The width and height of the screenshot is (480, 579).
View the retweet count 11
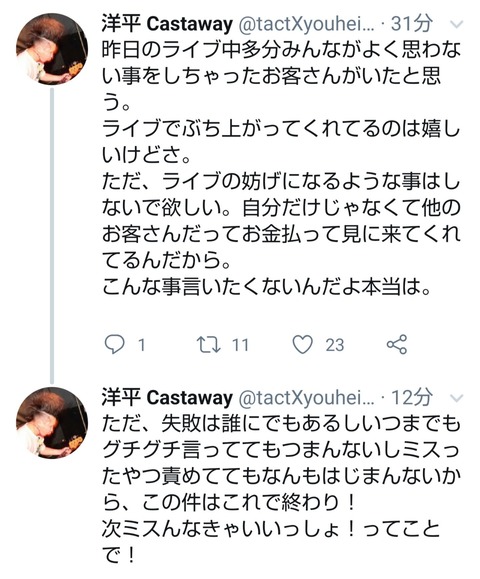click(x=240, y=345)
